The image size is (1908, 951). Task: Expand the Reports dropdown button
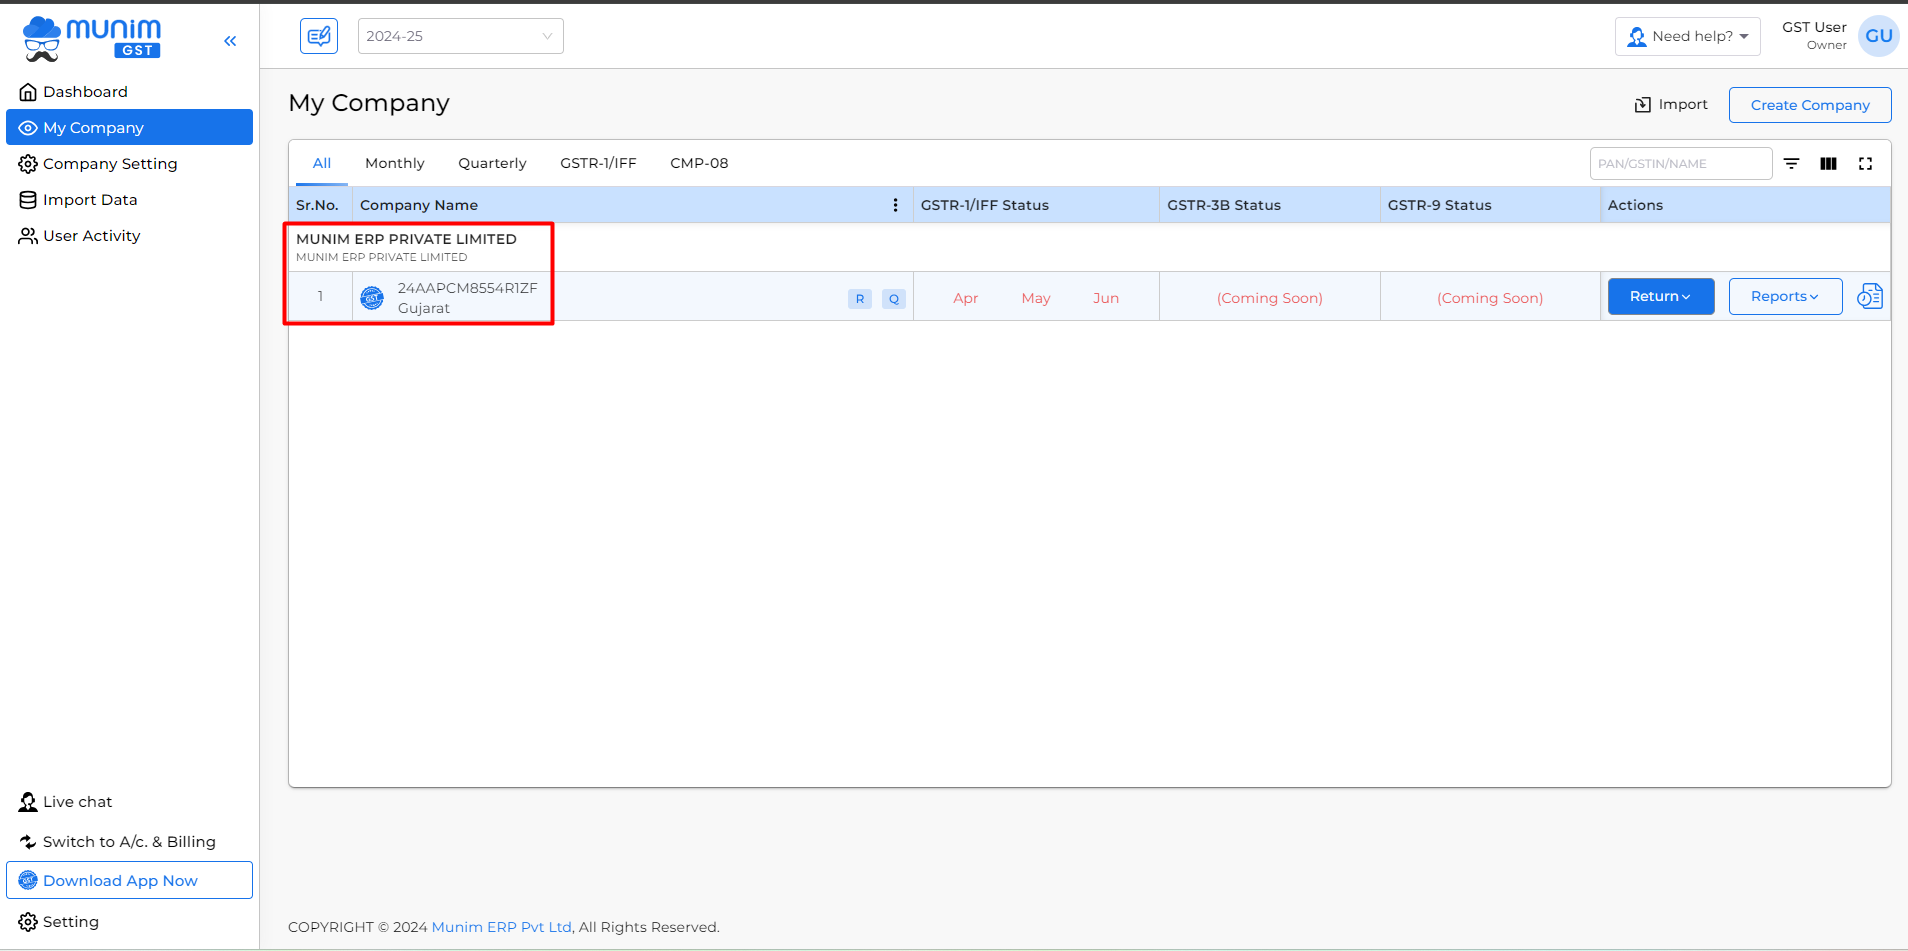[1785, 296]
